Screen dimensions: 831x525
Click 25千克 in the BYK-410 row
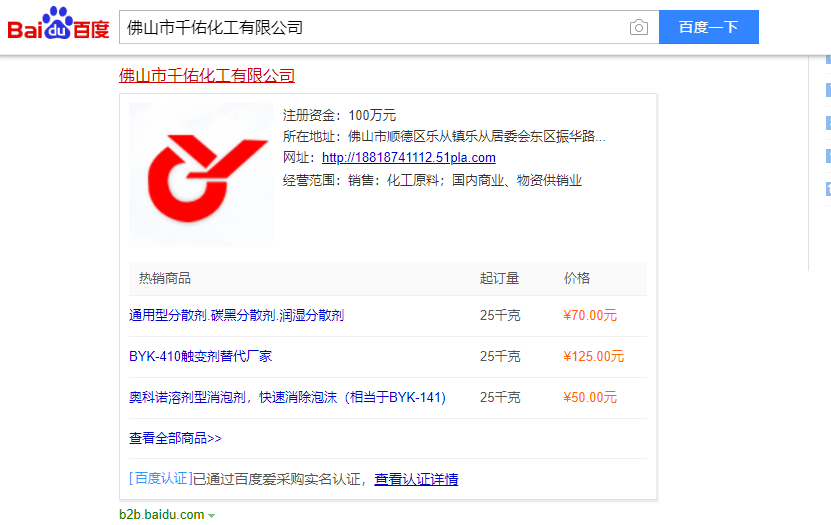coord(500,357)
